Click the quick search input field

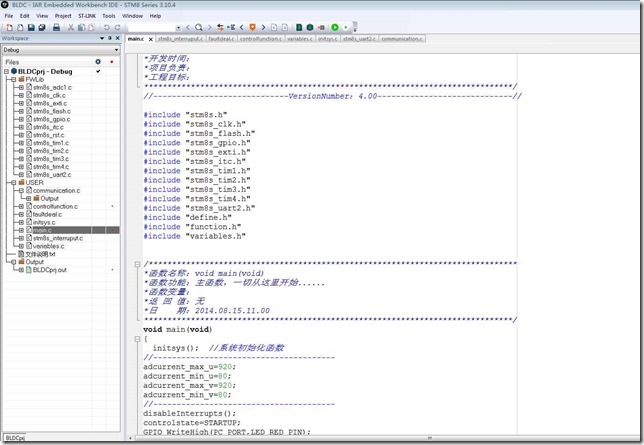152,28
